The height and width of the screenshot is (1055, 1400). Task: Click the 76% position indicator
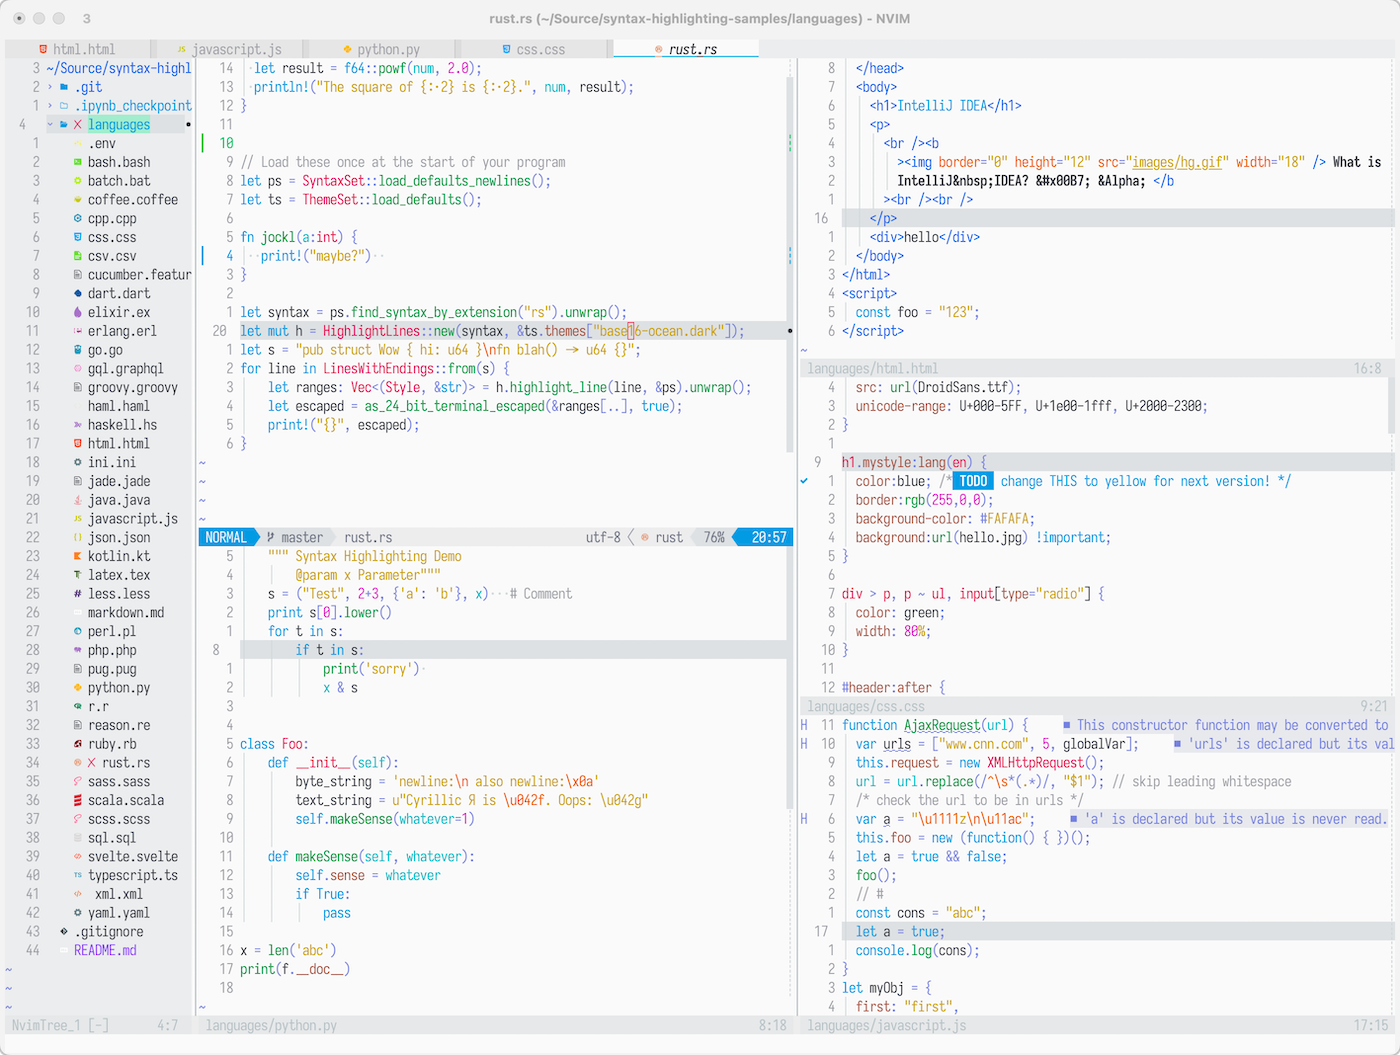[714, 538]
